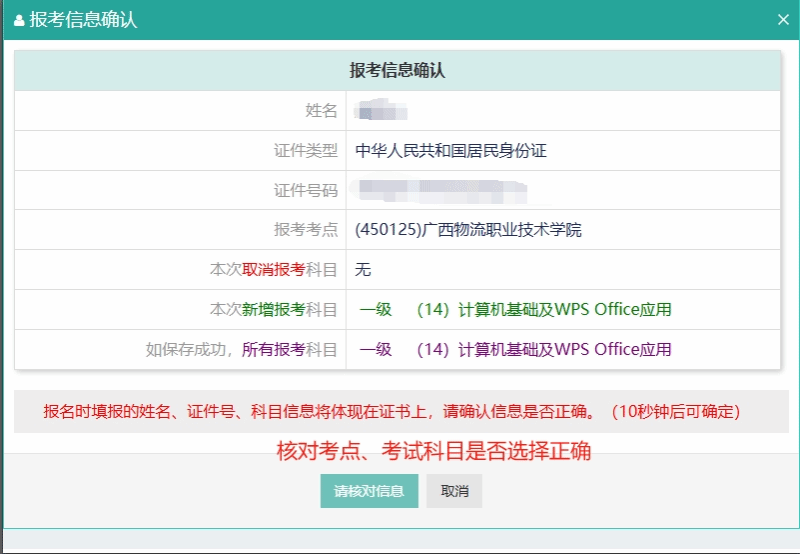800x554 pixels.
Task: Click the table header 报考信息确认
Action: click(397, 71)
